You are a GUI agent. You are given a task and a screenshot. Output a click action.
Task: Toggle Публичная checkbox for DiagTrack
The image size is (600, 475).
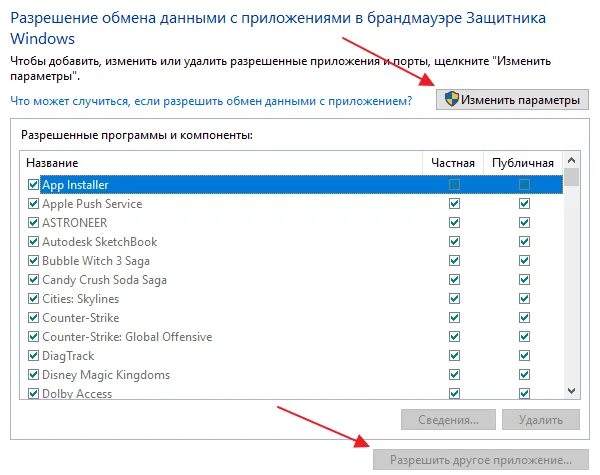[524, 356]
